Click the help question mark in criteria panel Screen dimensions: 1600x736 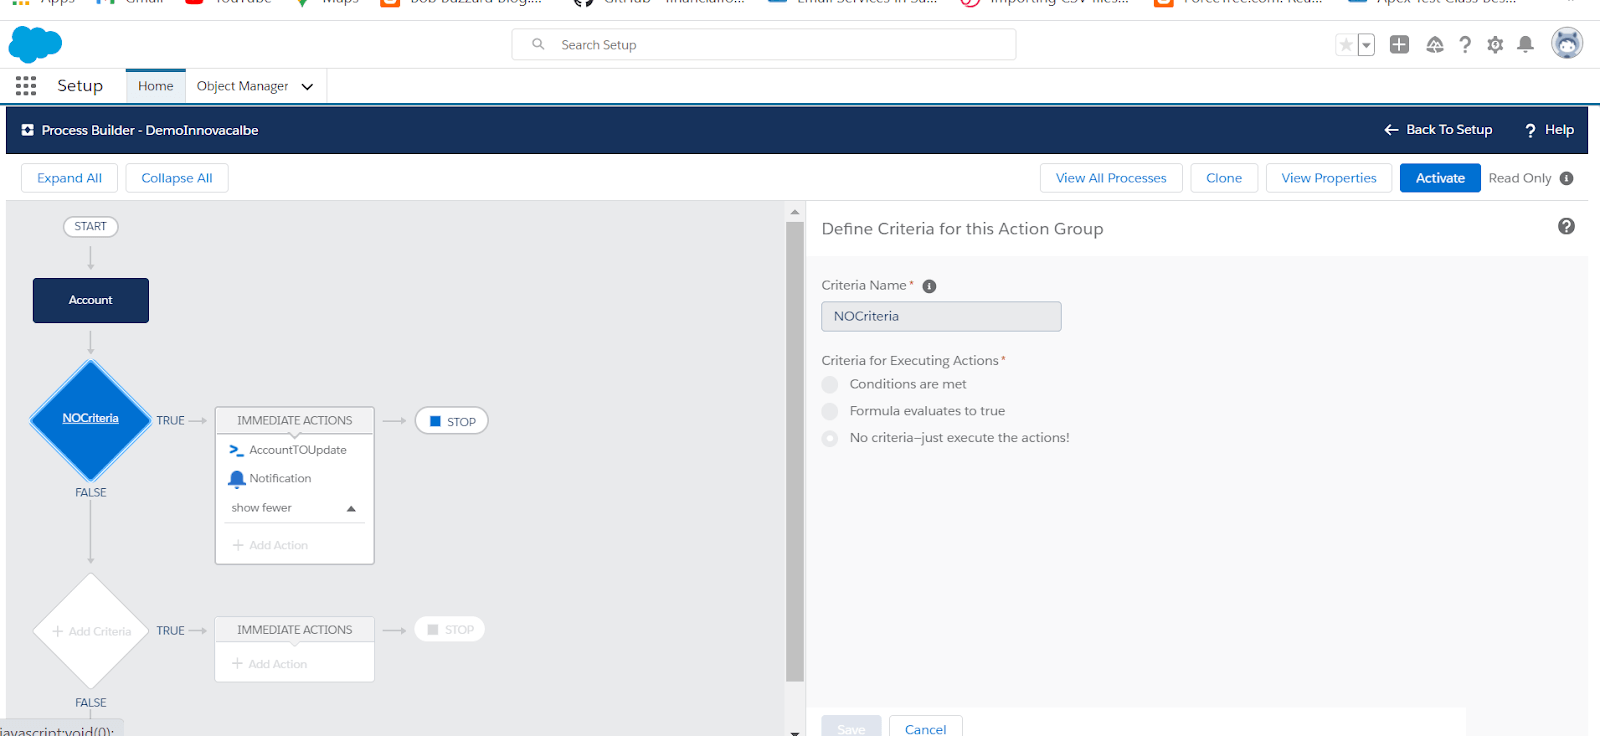(x=1566, y=227)
